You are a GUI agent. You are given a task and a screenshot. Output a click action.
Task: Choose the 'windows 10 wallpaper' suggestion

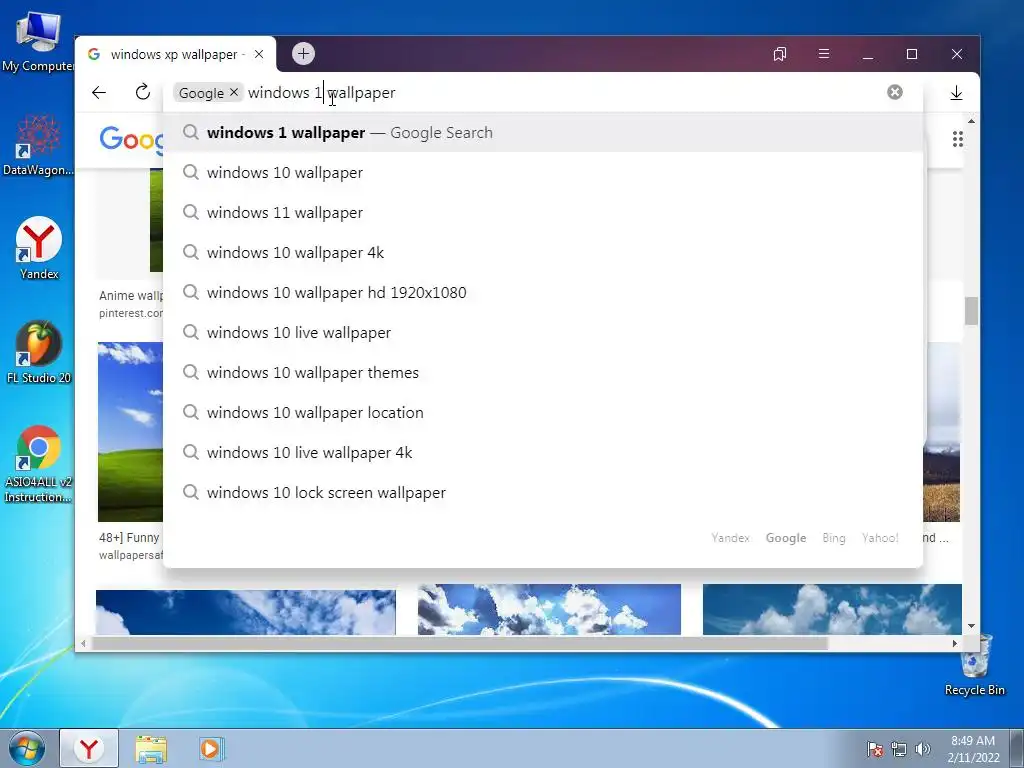tap(543, 172)
